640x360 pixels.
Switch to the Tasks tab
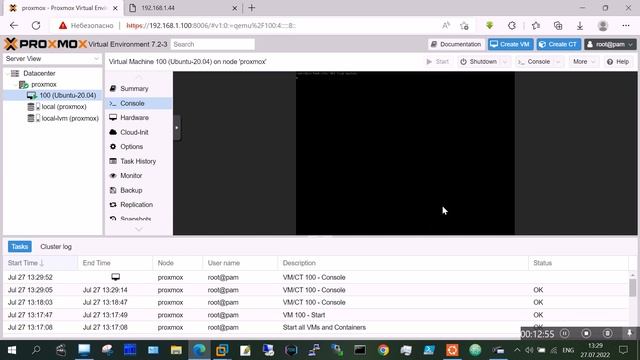pos(20,247)
